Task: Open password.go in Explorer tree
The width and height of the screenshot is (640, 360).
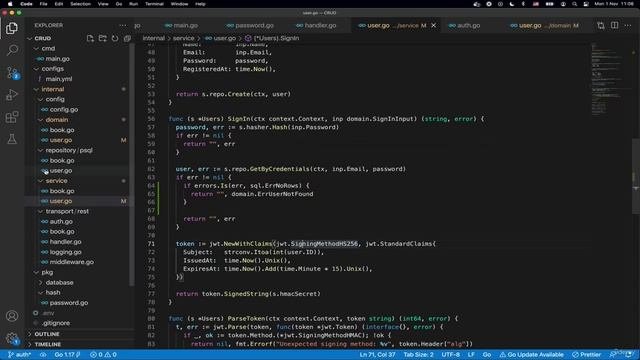Action: pos(69,303)
